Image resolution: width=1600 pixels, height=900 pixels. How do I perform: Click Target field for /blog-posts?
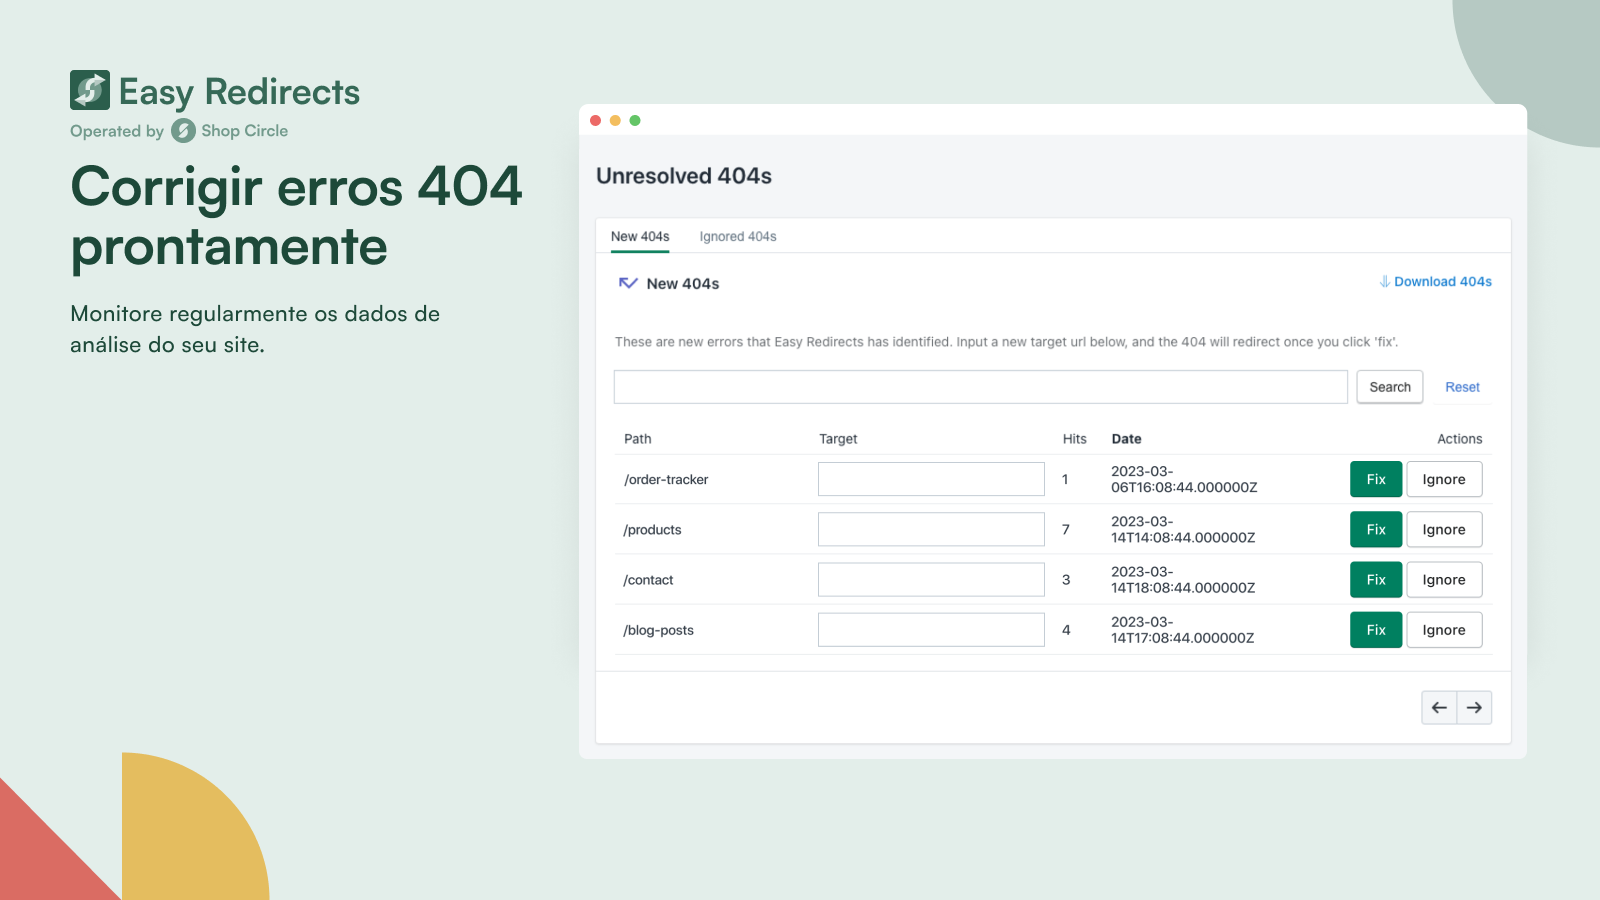pyautogui.click(x=931, y=630)
